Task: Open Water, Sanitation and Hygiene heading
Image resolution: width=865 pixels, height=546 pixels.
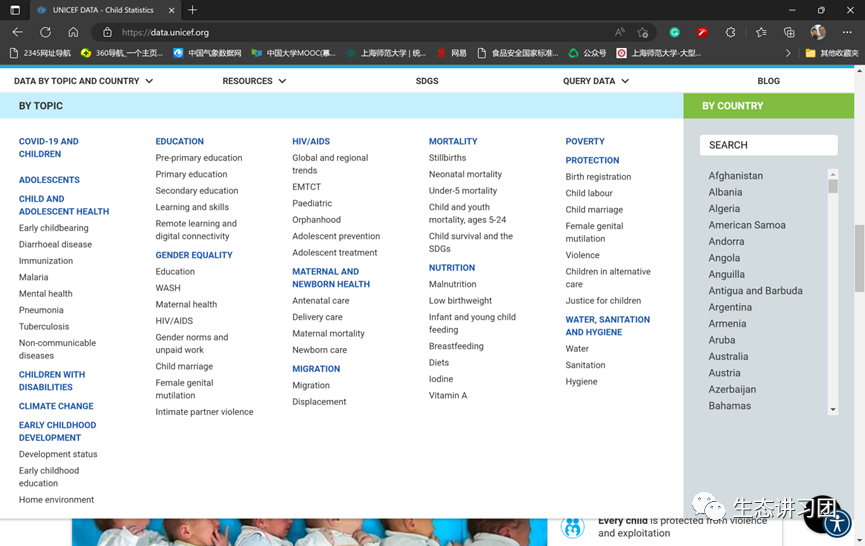Action: 607,325
